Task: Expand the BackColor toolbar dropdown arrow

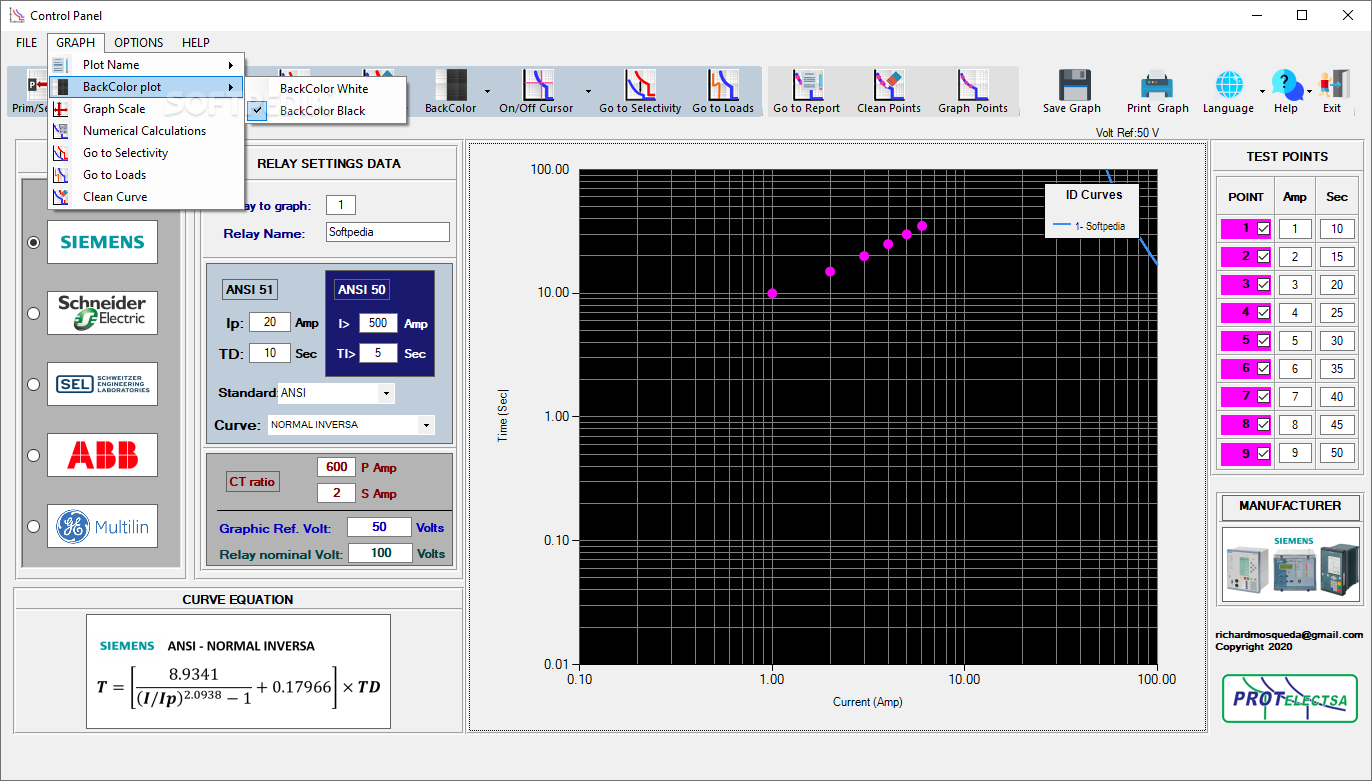Action: 487,90
